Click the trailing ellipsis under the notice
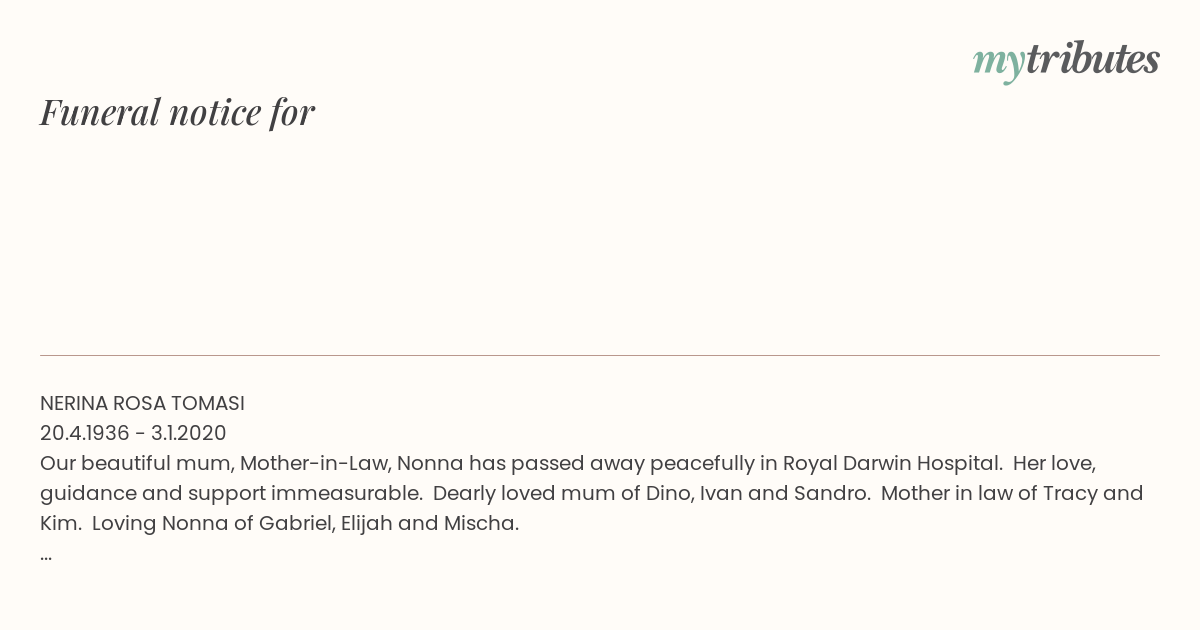Screen dimensions: 1200x630 point(46,556)
